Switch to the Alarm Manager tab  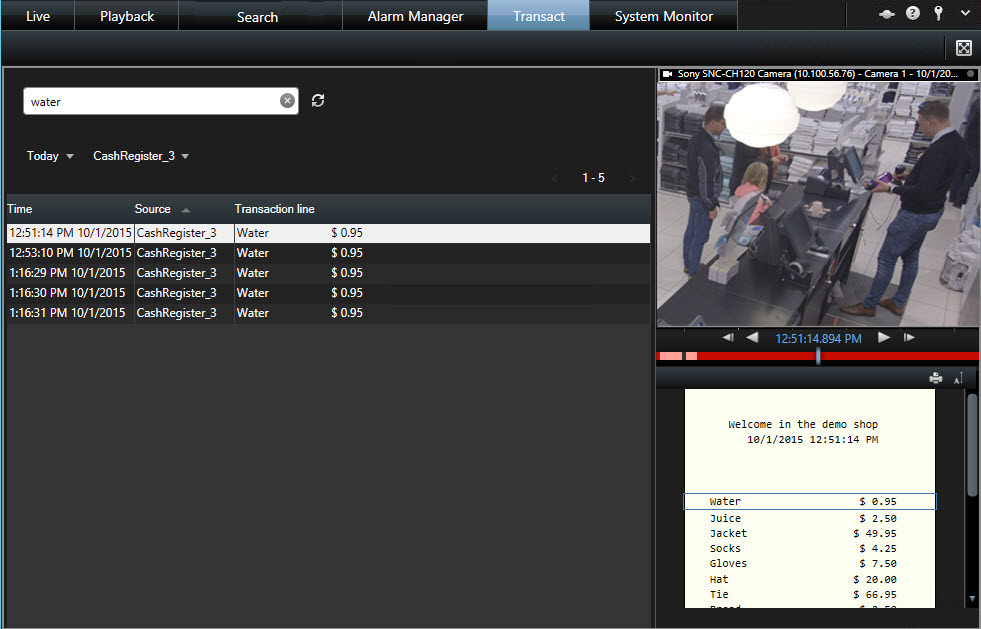[x=415, y=16]
